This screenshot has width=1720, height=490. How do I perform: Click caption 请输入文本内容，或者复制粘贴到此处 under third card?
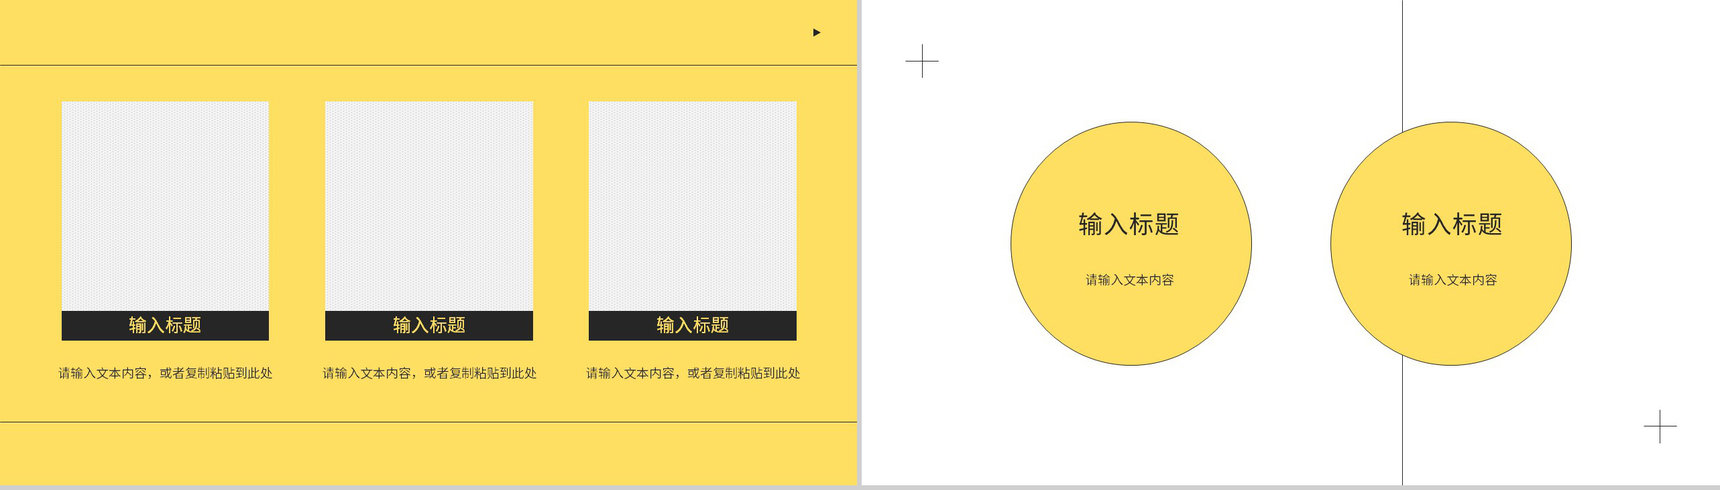pyautogui.click(x=693, y=373)
